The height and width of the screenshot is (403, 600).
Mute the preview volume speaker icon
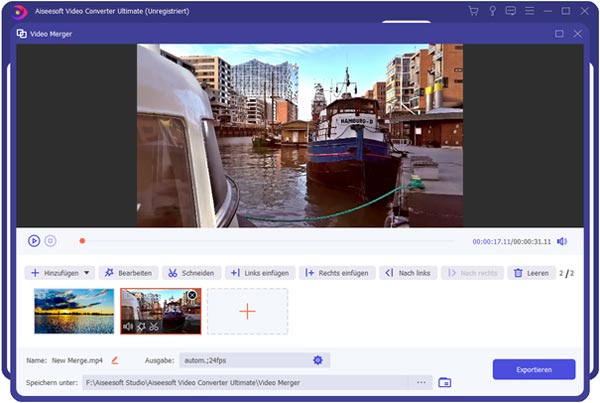click(x=562, y=241)
